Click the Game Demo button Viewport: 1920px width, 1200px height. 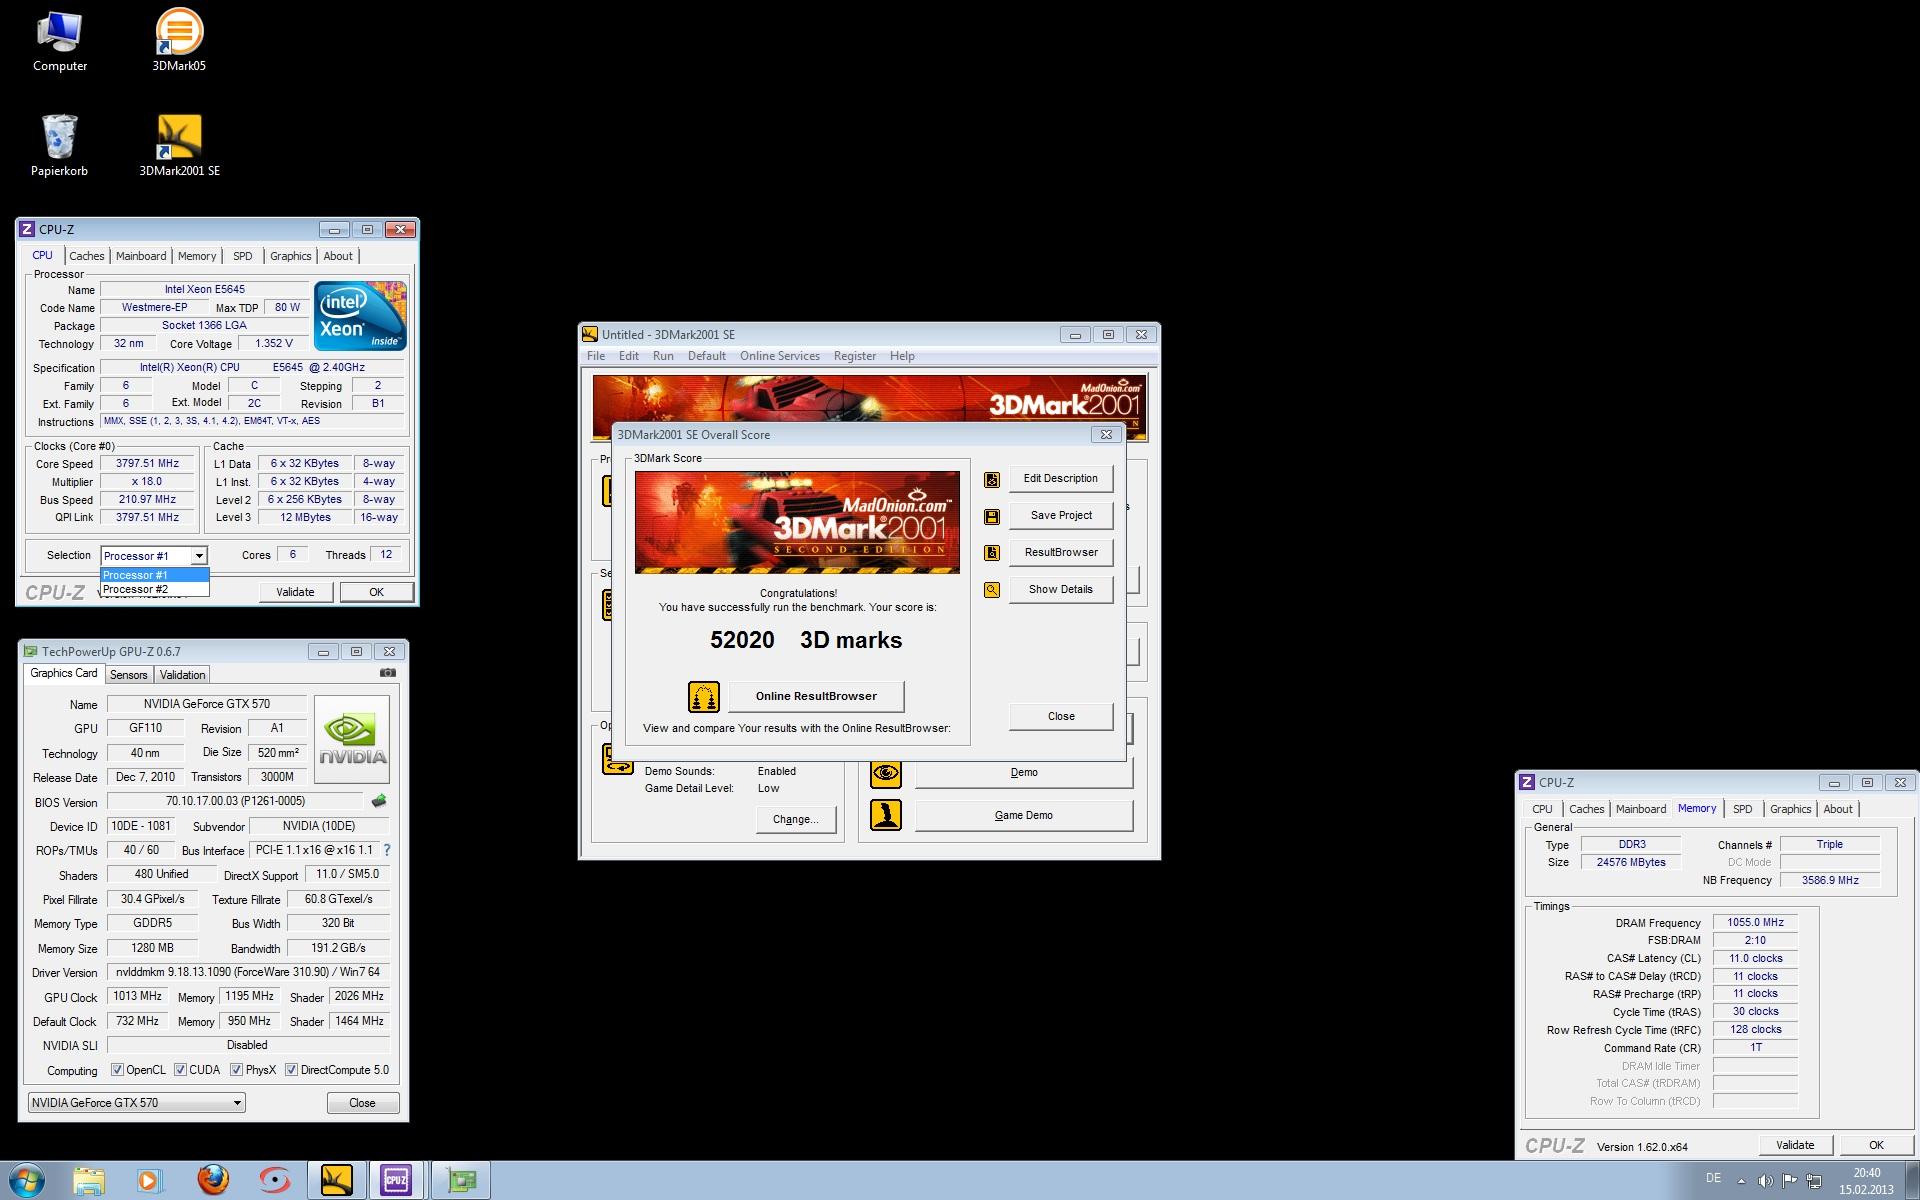pos(1023,815)
